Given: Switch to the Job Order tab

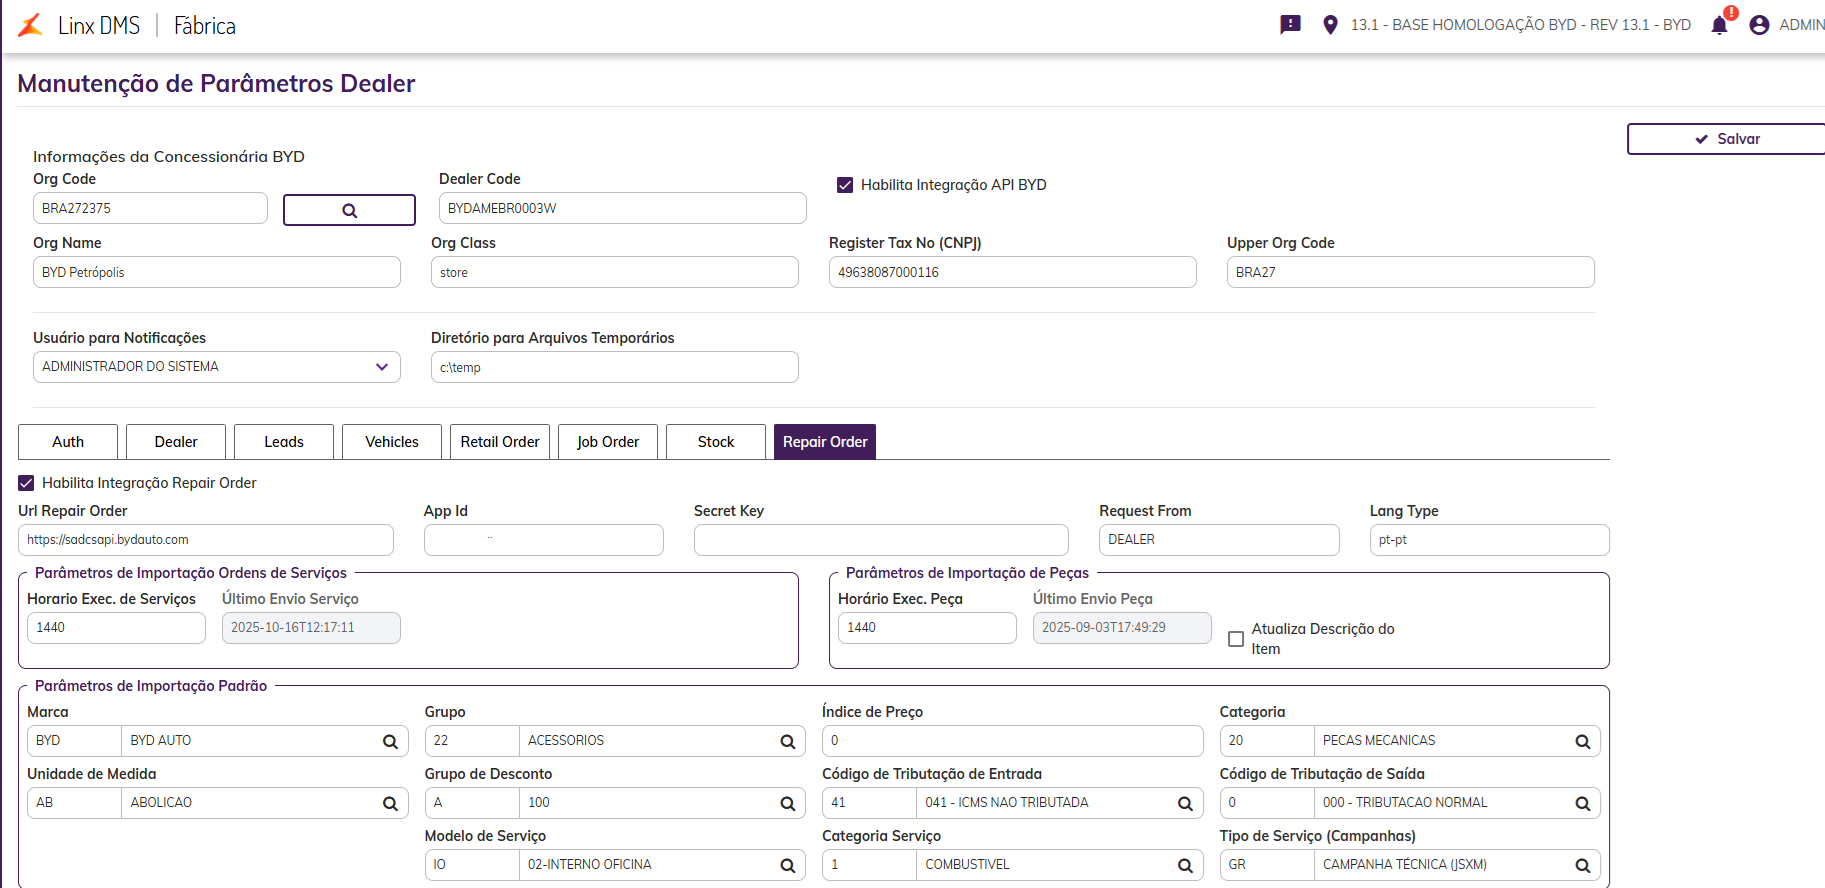Looking at the screenshot, I should 607,442.
